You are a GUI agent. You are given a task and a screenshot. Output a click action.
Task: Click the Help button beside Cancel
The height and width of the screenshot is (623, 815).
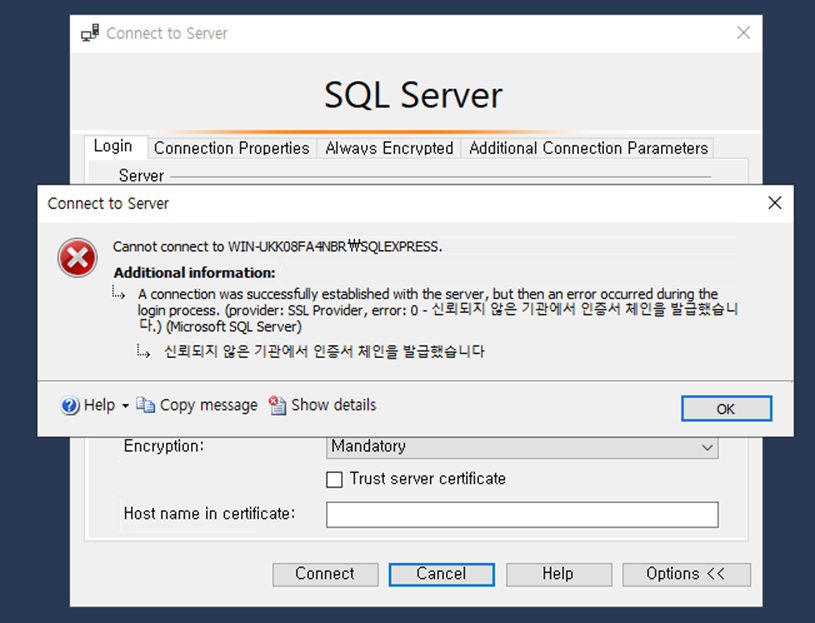558,574
